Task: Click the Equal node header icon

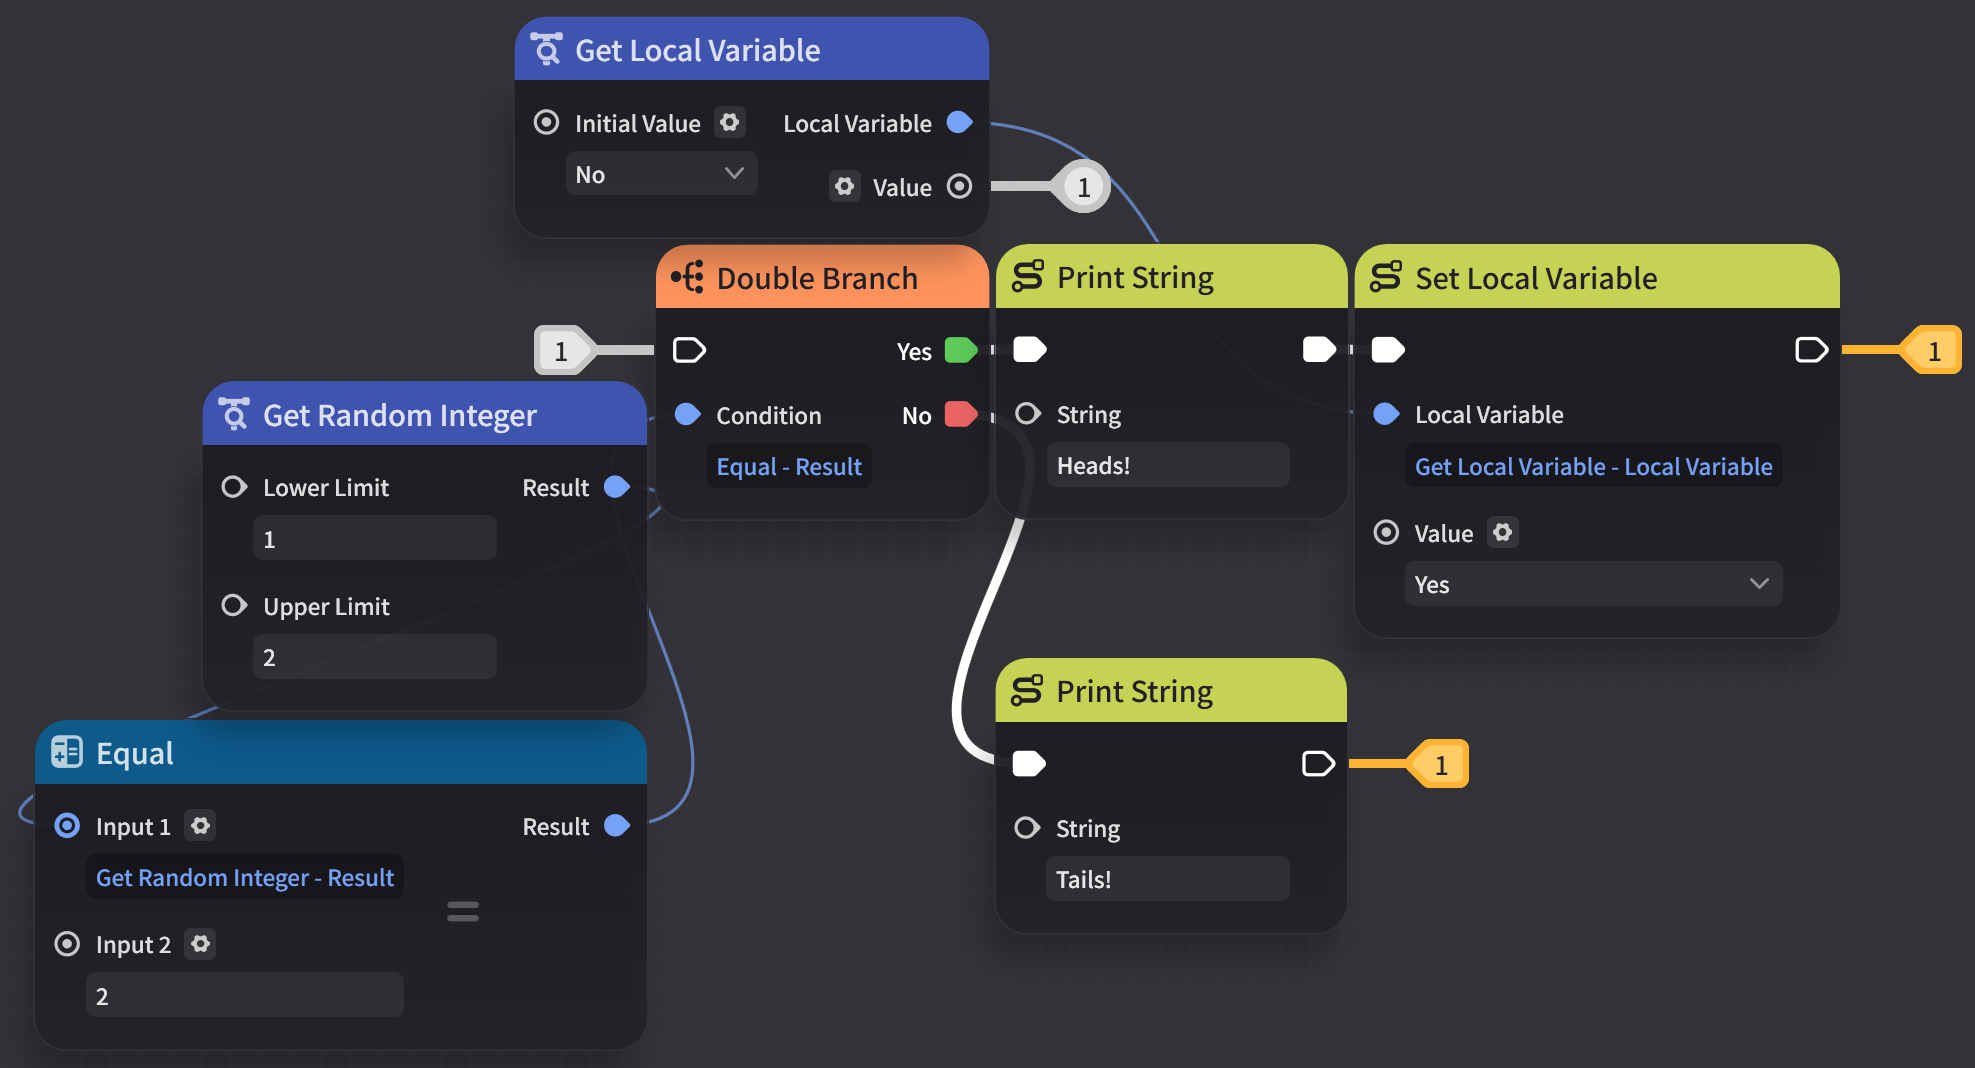Action: (67, 752)
